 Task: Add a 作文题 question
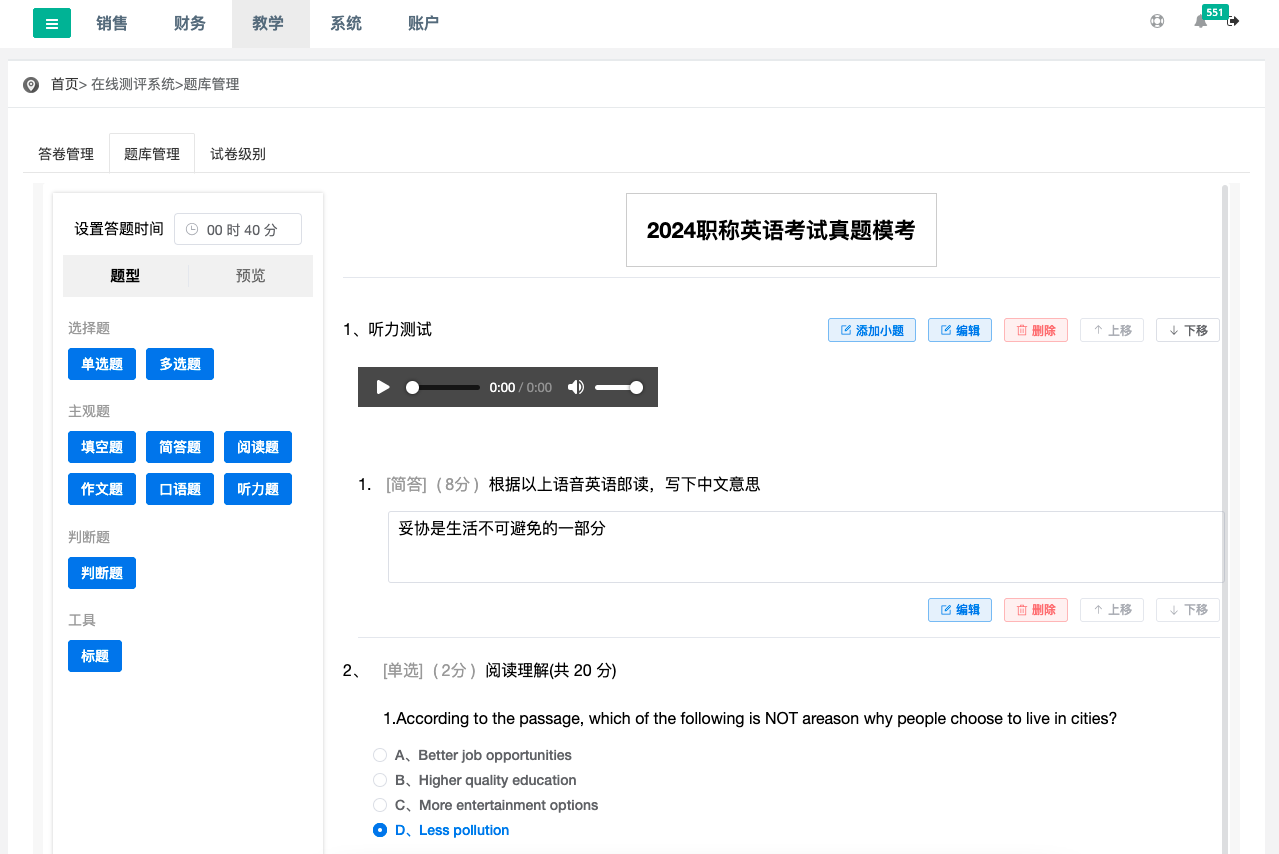[102, 489]
